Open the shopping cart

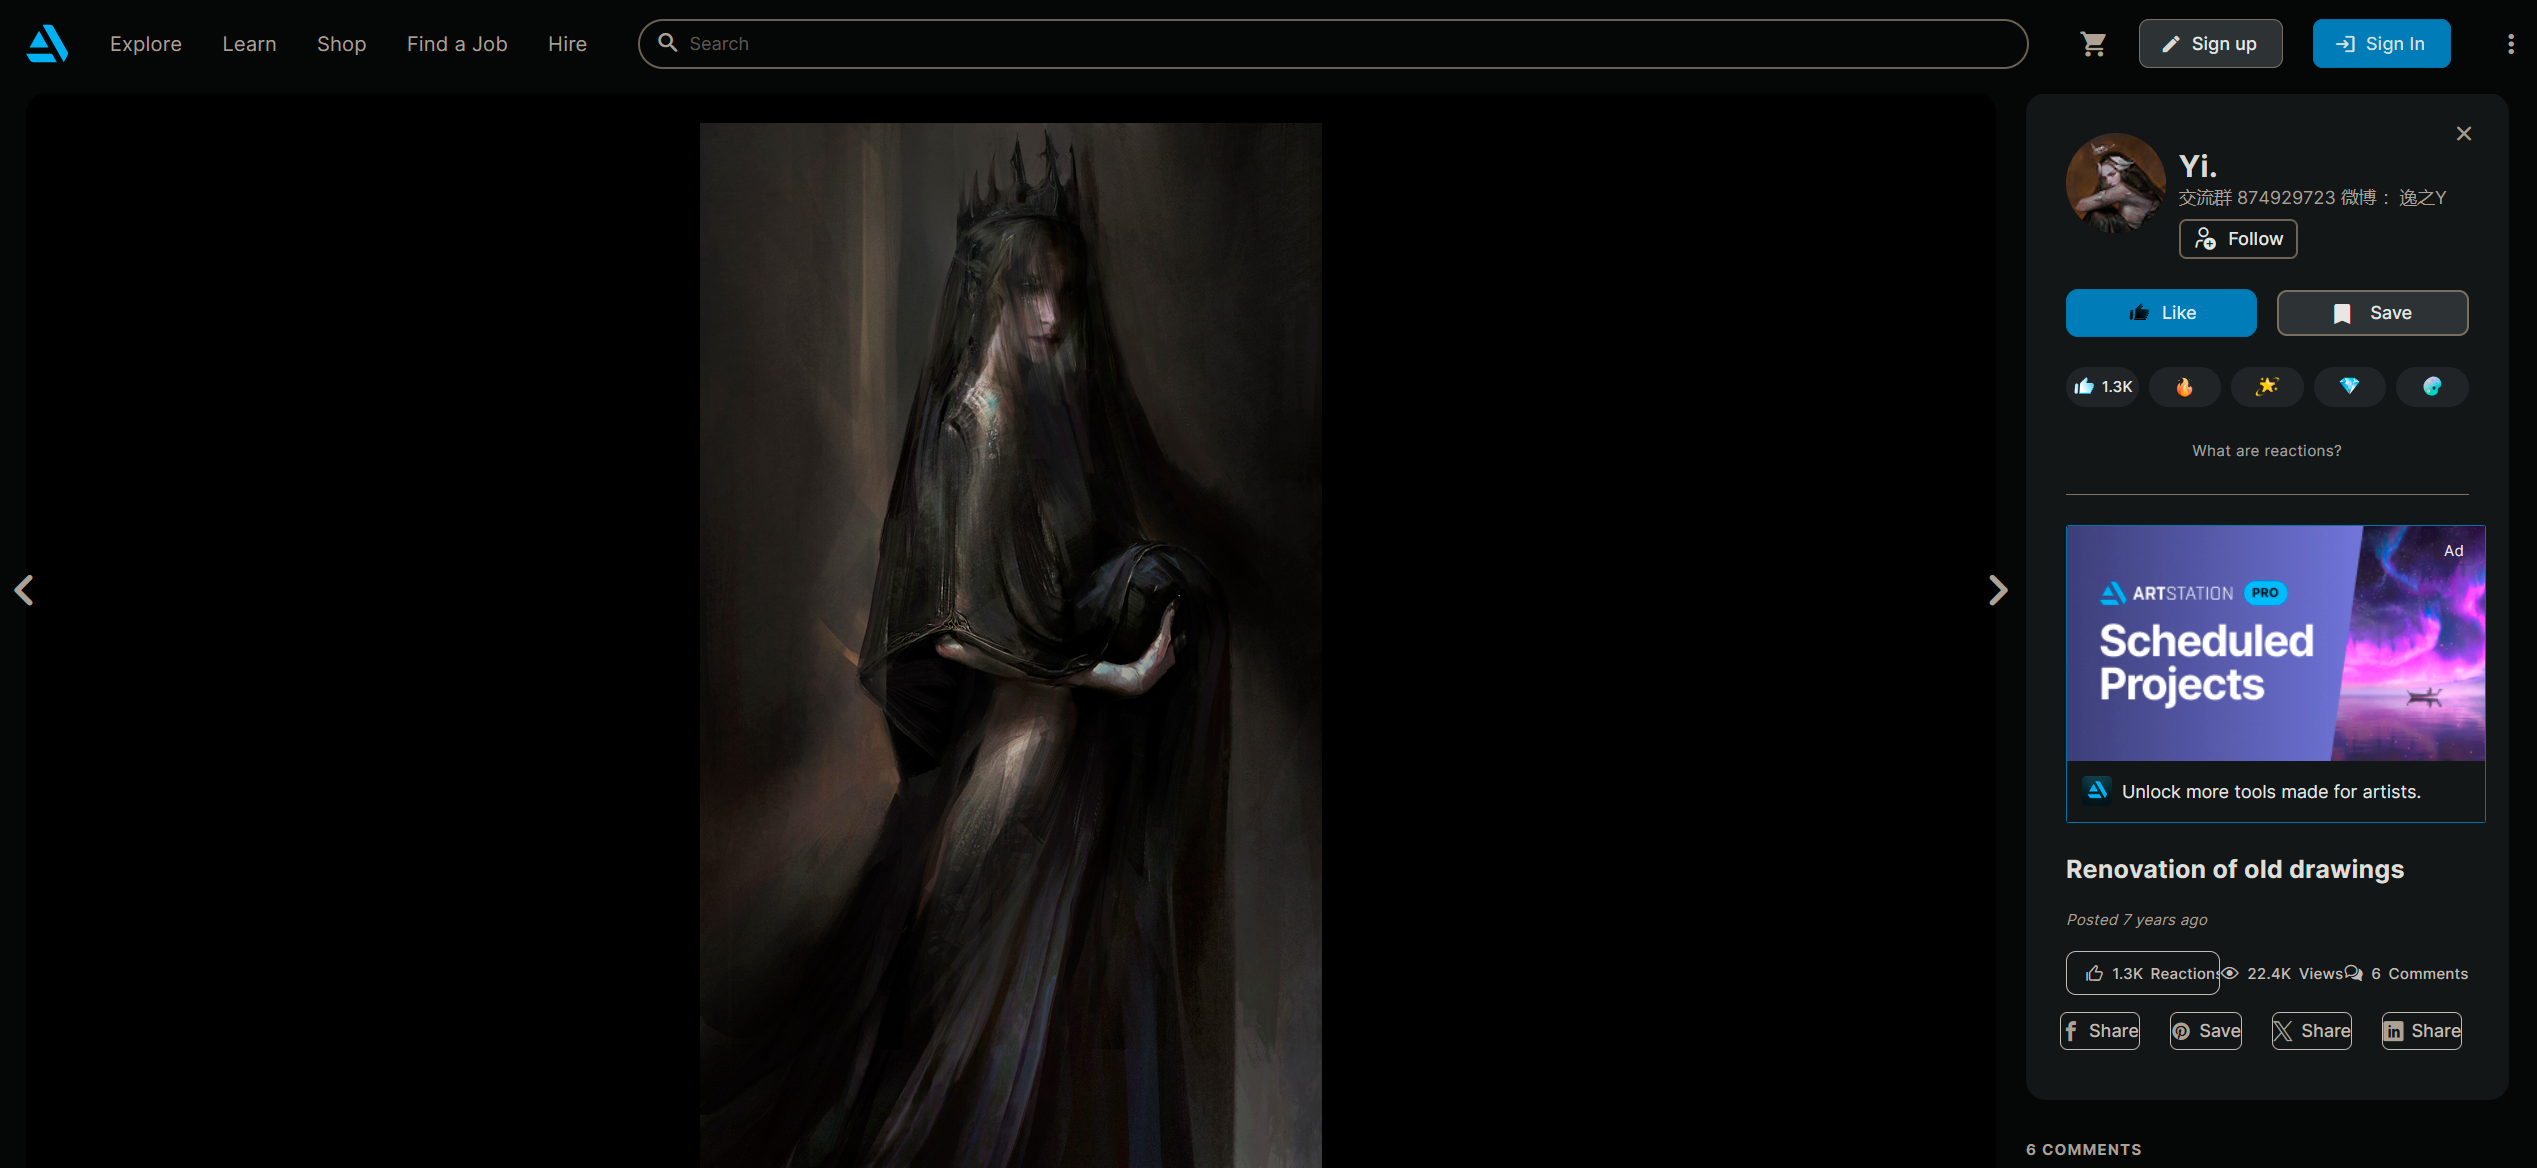click(x=2093, y=44)
